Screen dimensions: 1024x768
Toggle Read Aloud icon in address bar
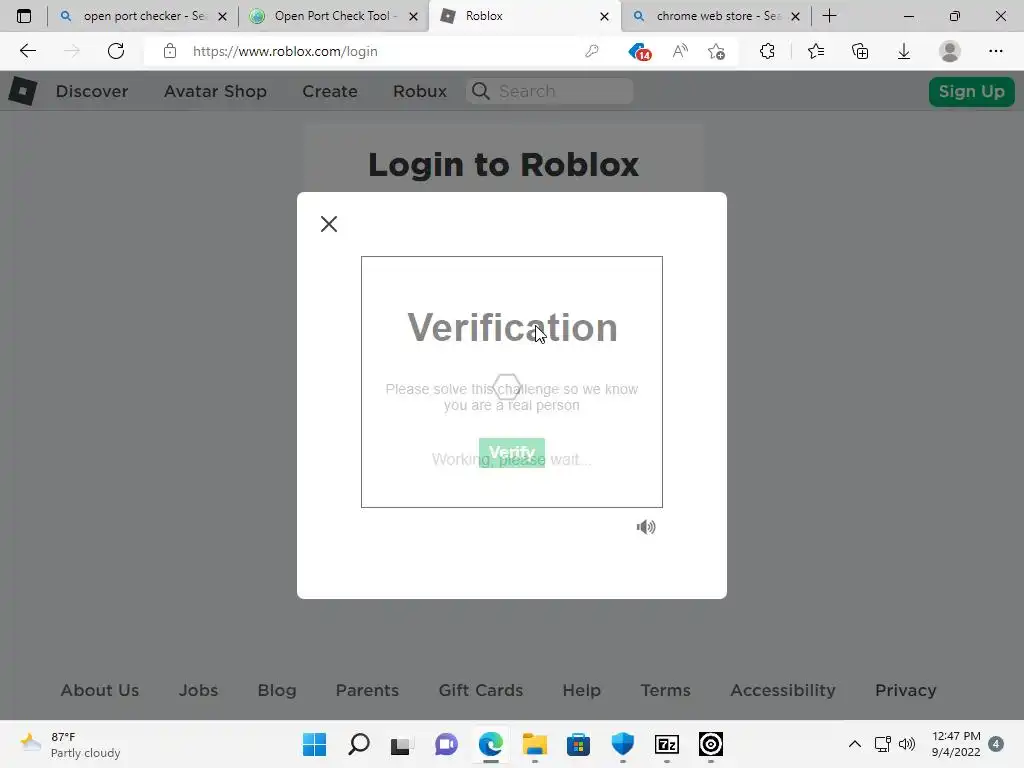[680, 51]
